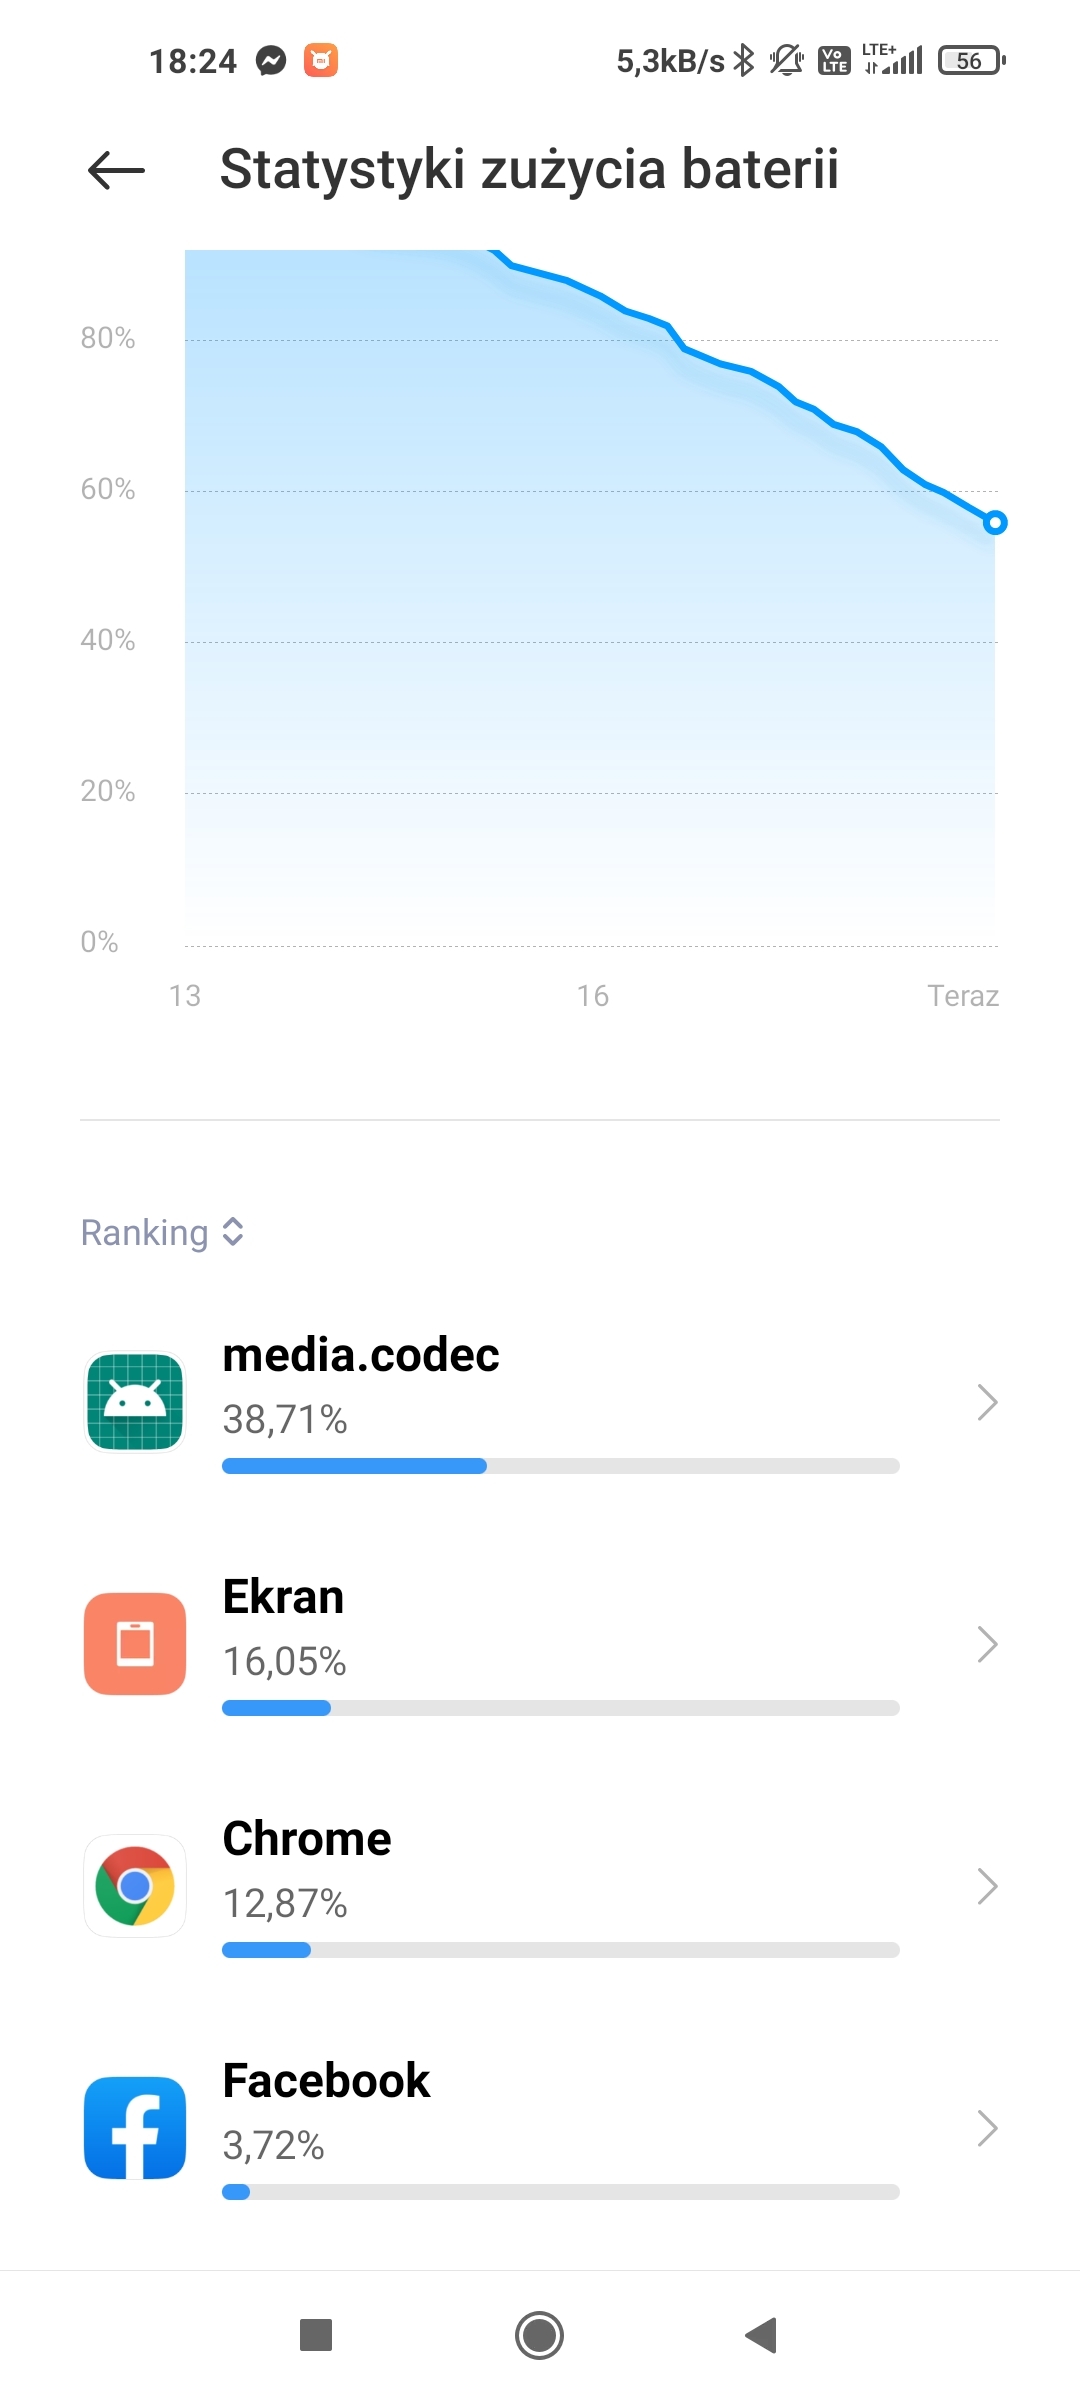Tap the Facebook app icon
The width and height of the screenshot is (1080, 2400).
tap(135, 2128)
